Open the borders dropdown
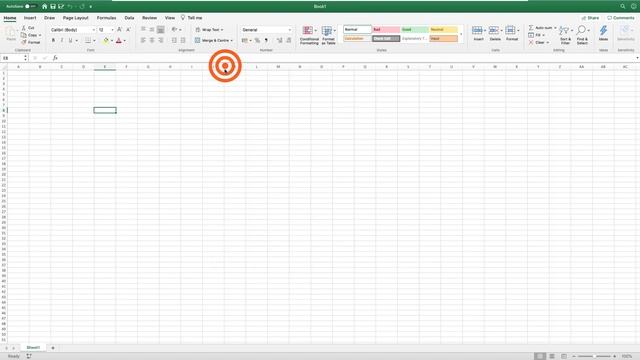The height and width of the screenshot is (360, 640). point(94,41)
